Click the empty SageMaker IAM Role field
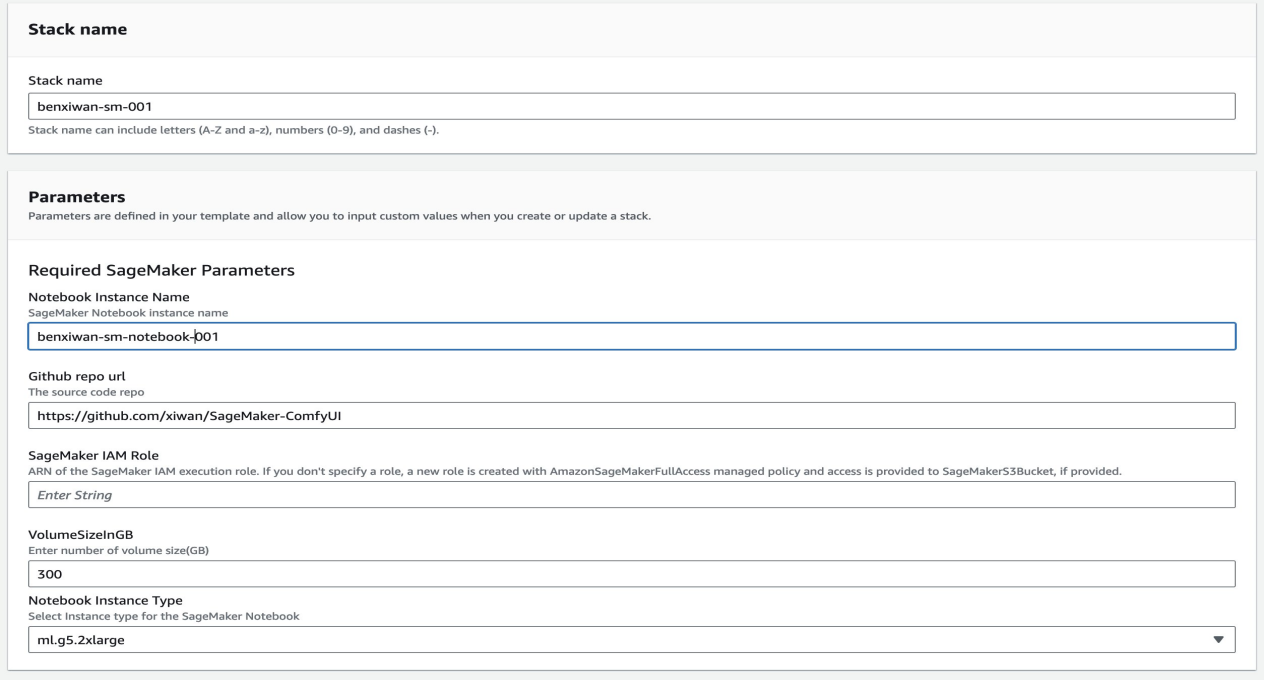Image resolution: width=1264 pixels, height=680 pixels. pos(632,494)
